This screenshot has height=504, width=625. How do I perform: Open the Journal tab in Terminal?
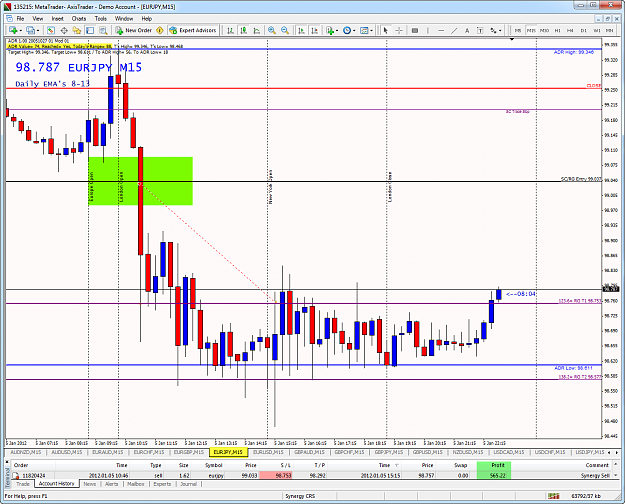tap(189, 484)
